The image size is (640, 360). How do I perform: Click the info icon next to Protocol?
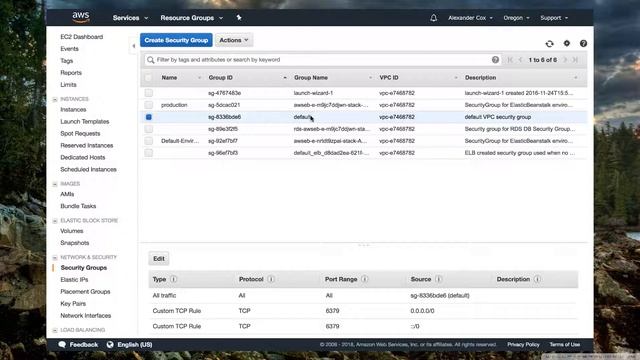click(x=271, y=279)
